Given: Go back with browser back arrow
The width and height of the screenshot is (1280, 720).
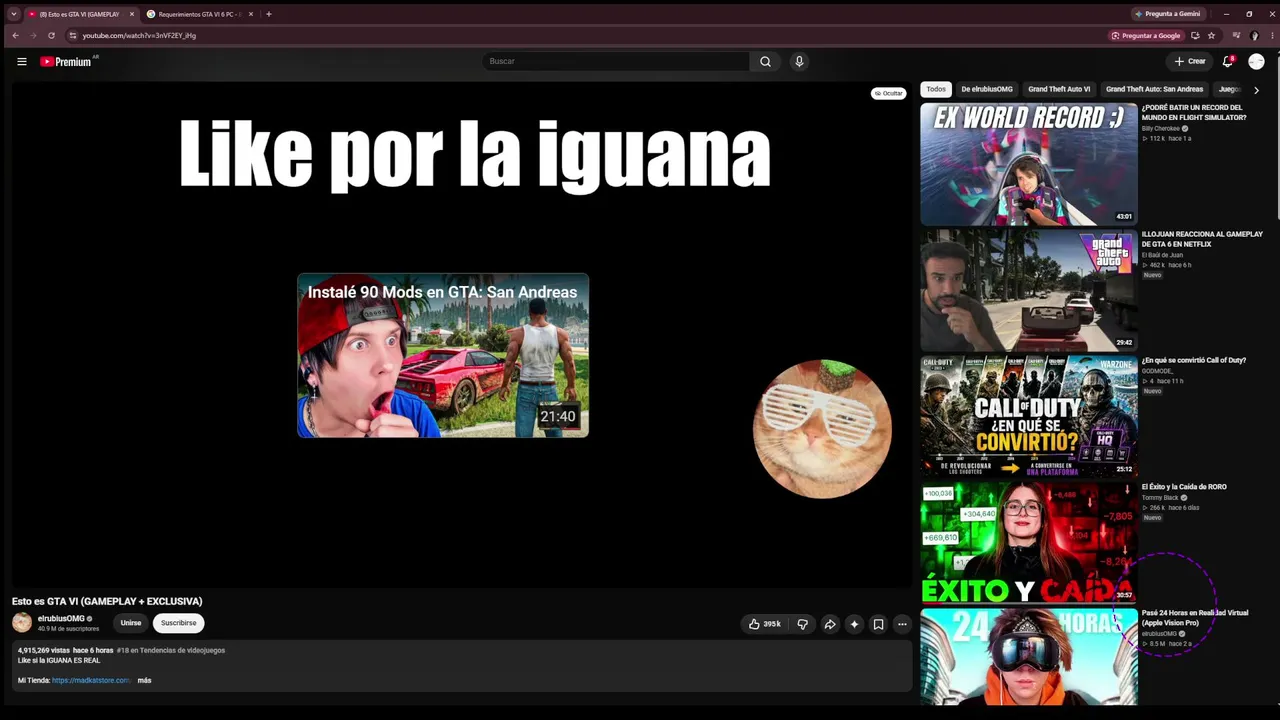Looking at the screenshot, I should (x=15, y=35).
